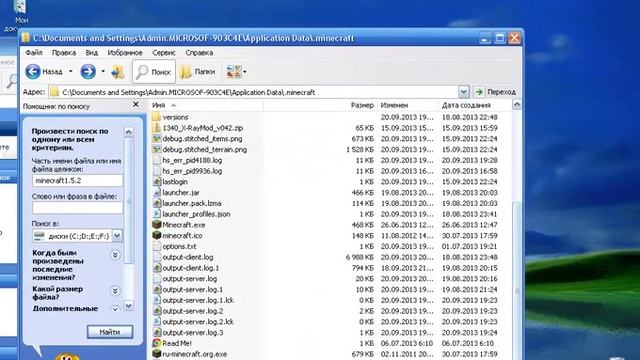Select output-server.log.2.lck file name
640x360 pixels.
coord(198,322)
